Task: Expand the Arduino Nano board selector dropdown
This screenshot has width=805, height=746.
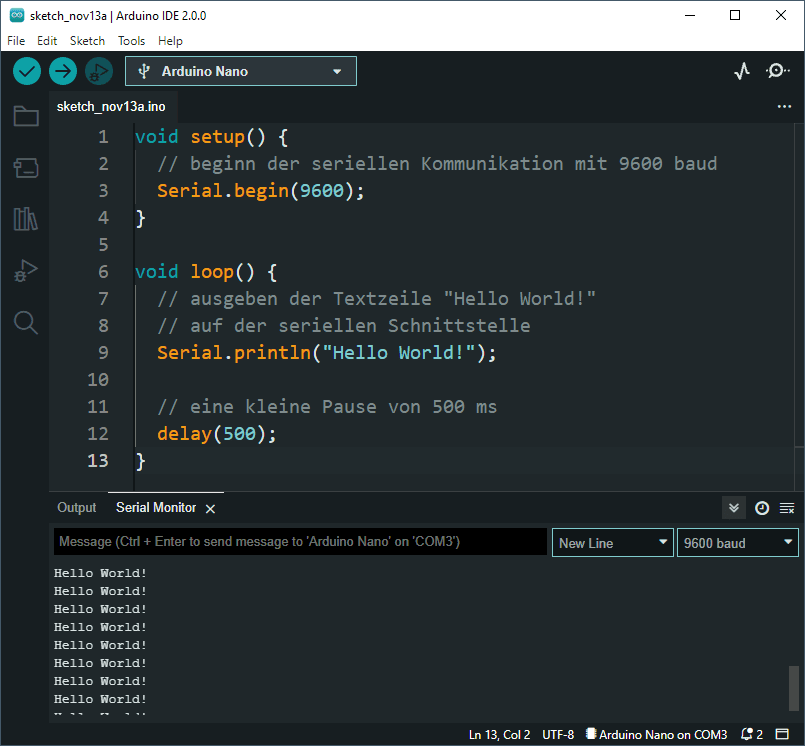Action: pos(240,71)
